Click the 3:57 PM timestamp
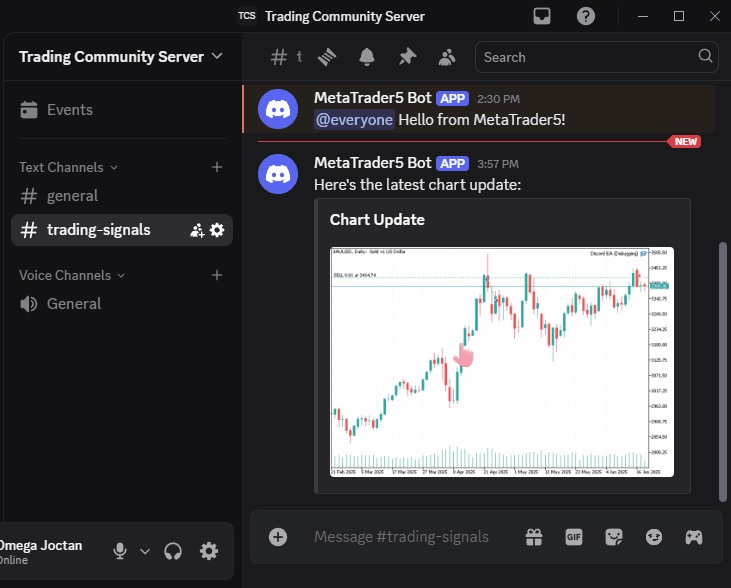 (498, 164)
